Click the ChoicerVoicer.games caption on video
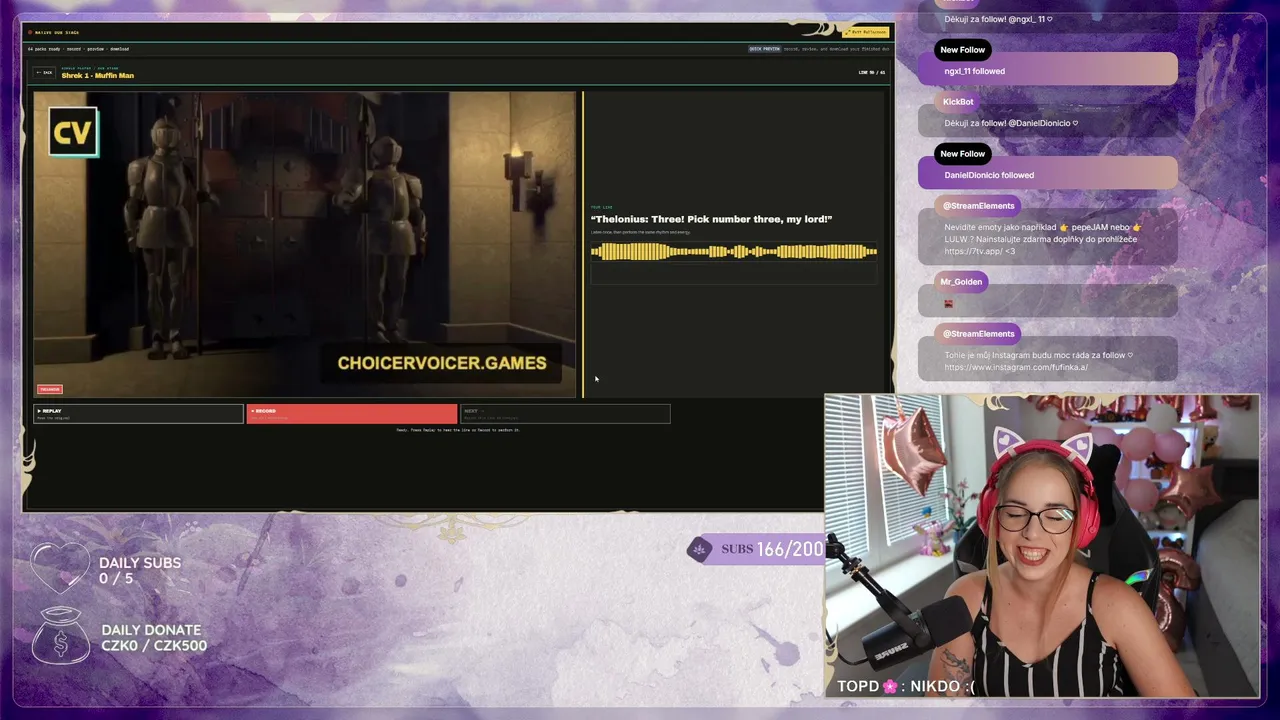The width and height of the screenshot is (1280, 720). tap(442, 363)
